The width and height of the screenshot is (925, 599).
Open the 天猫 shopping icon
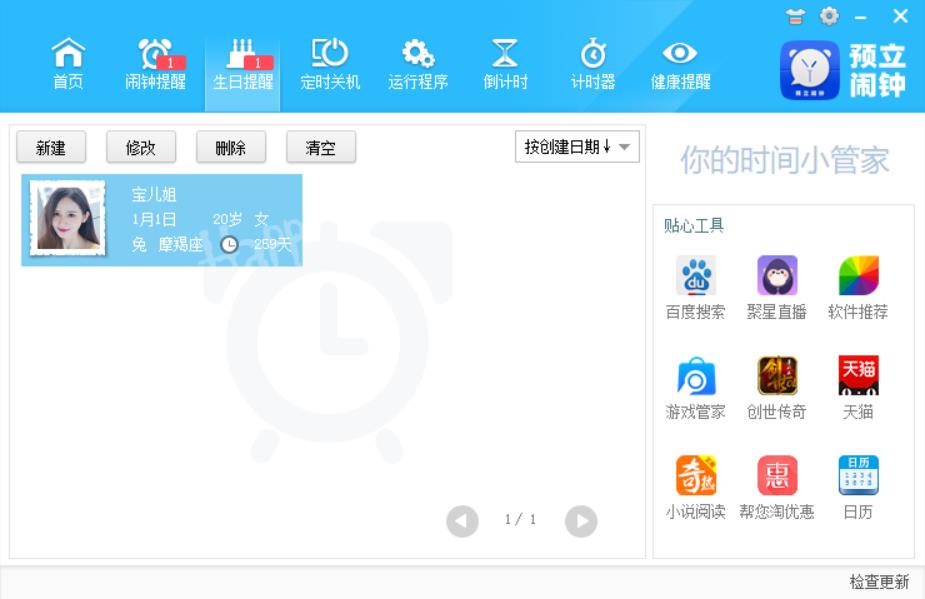(x=857, y=377)
